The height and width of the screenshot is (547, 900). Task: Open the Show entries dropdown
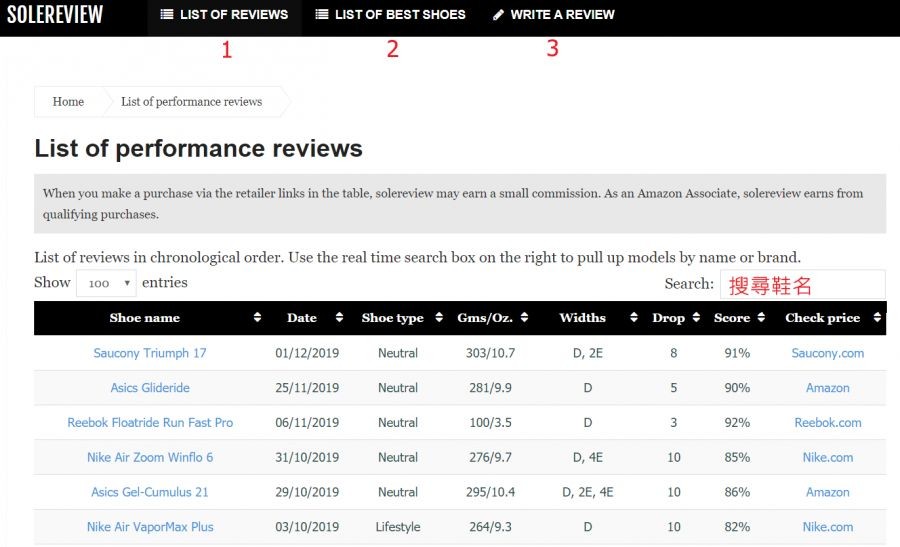106,283
